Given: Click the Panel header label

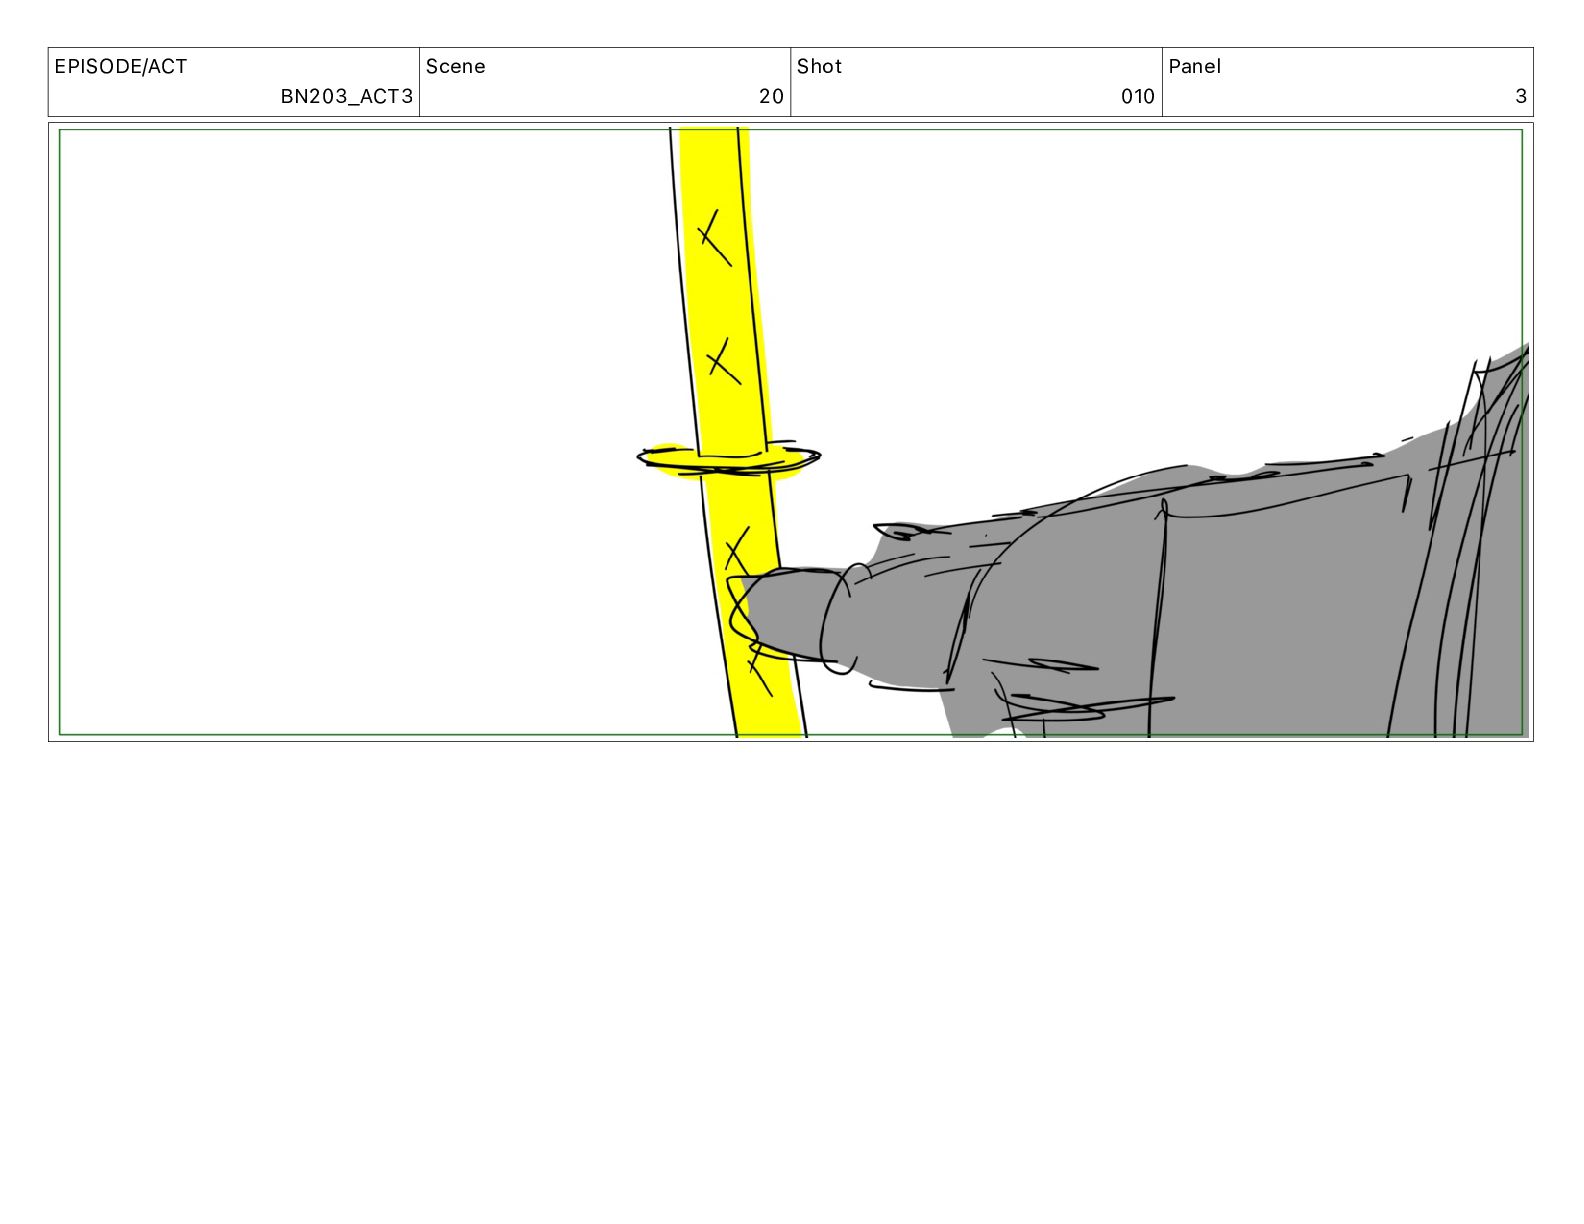Looking at the screenshot, I should (x=1195, y=67).
